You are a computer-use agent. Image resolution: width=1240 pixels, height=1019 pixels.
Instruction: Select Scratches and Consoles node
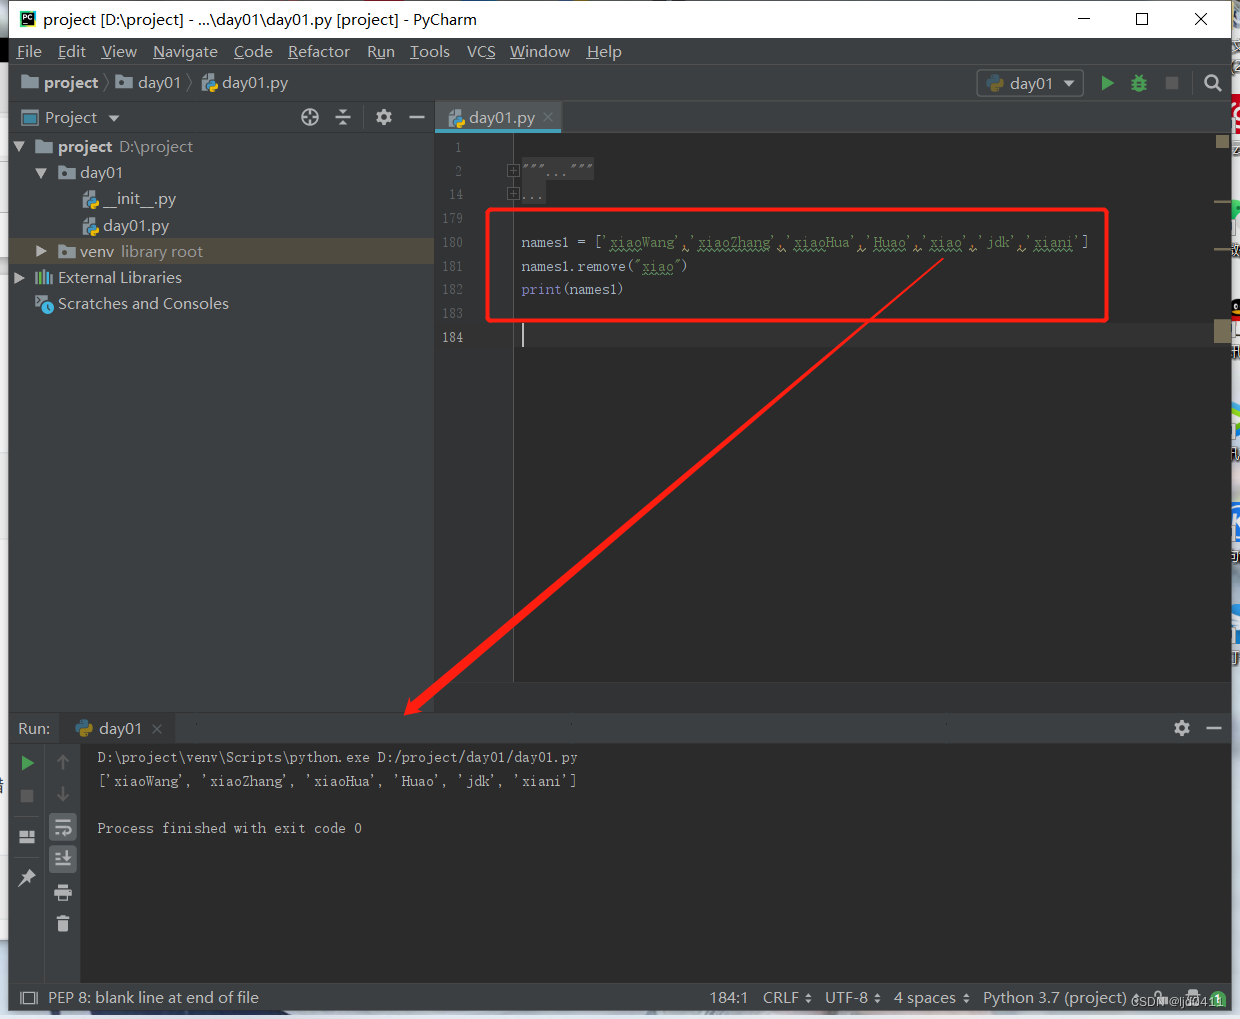point(132,303)
